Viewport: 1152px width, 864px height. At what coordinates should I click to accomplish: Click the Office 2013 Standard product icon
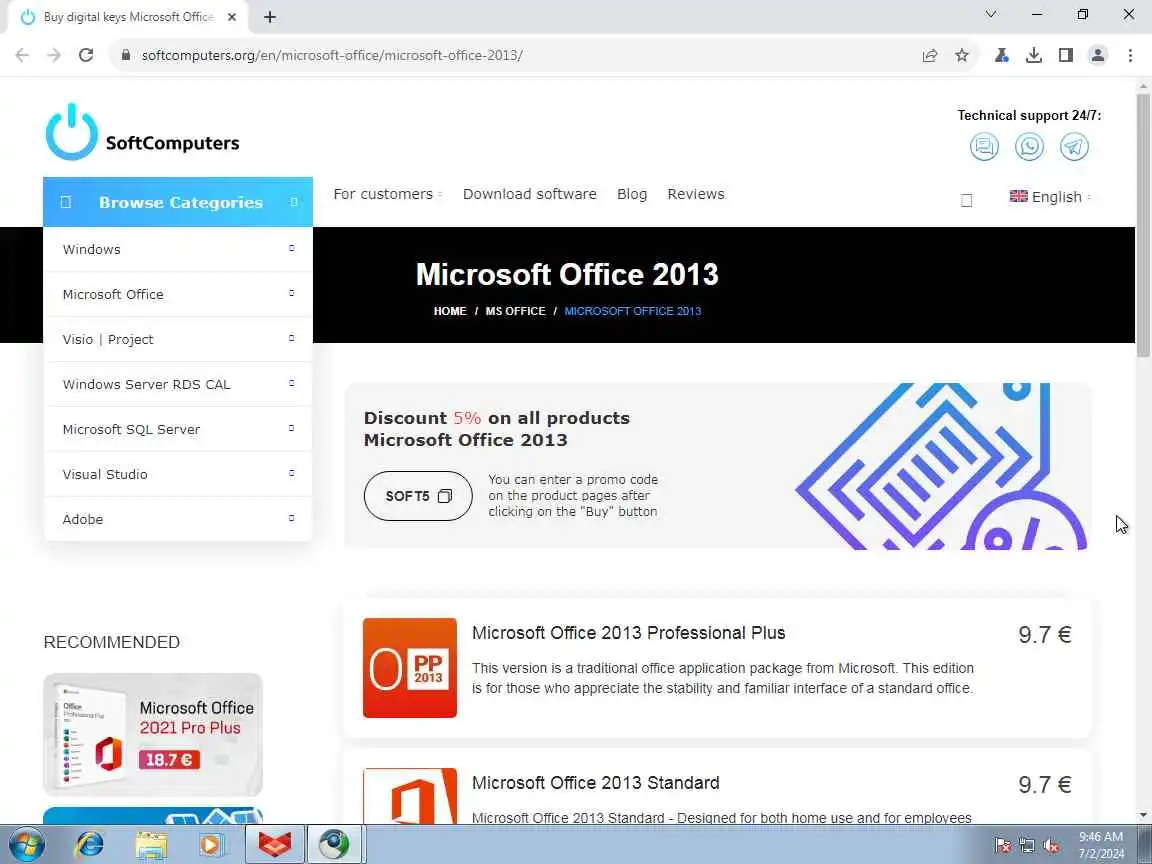pos(410,796)
